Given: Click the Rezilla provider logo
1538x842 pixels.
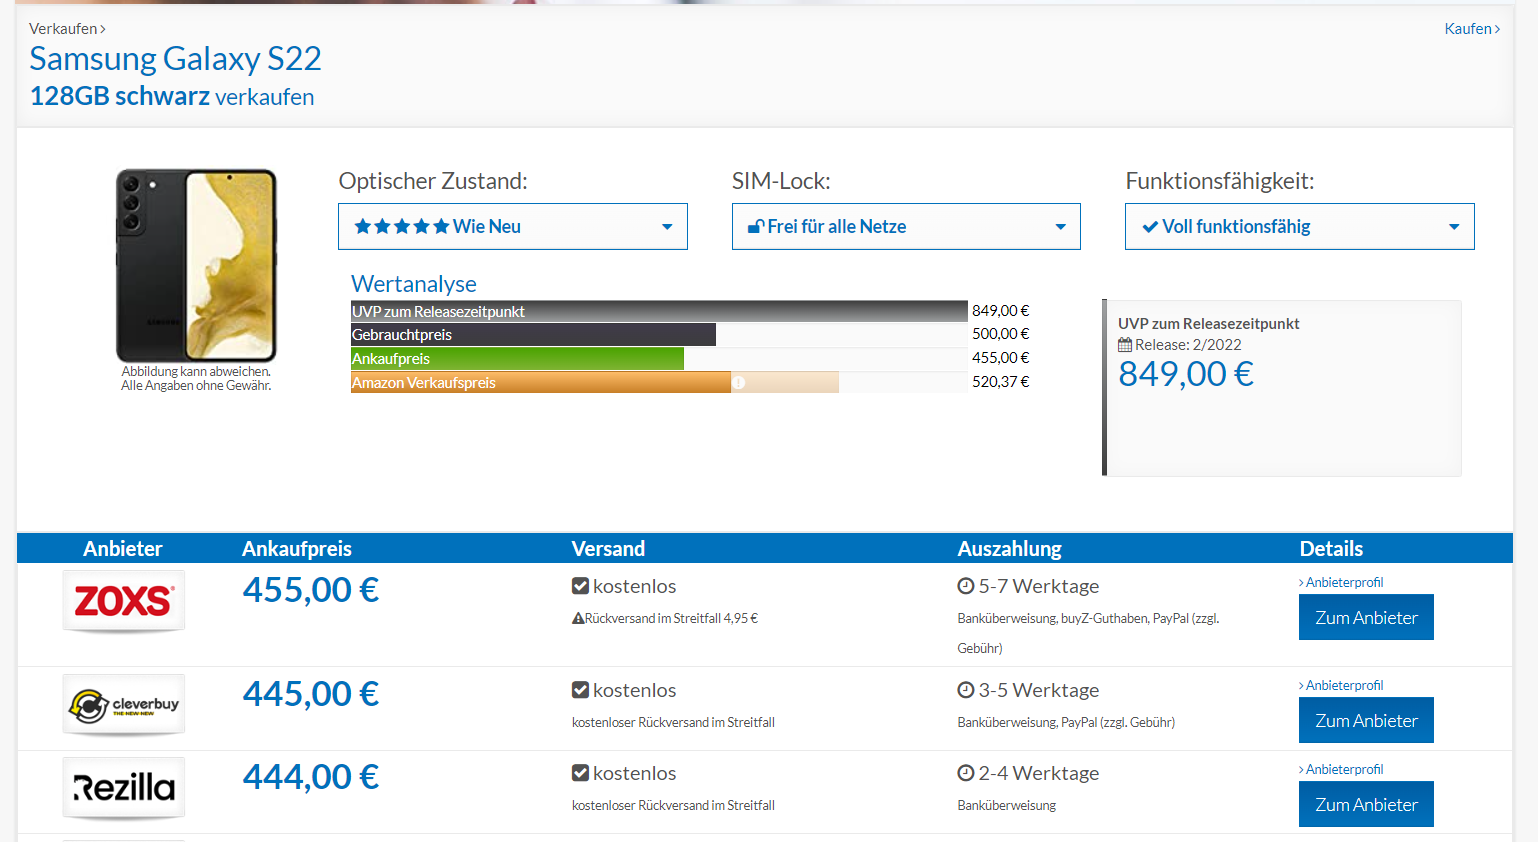Looking at the screenshot, I should coord(124,788).
